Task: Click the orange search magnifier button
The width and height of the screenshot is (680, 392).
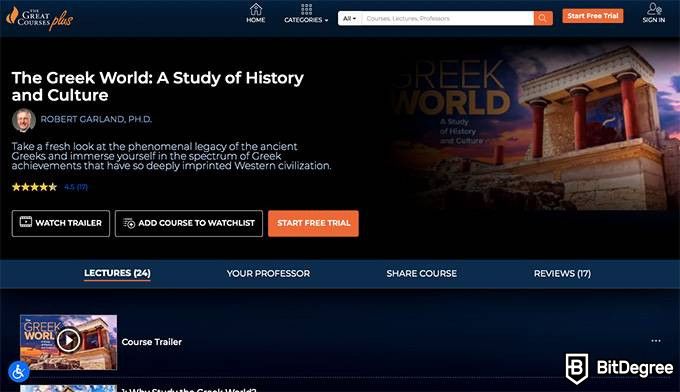Action: click(543, 18)
